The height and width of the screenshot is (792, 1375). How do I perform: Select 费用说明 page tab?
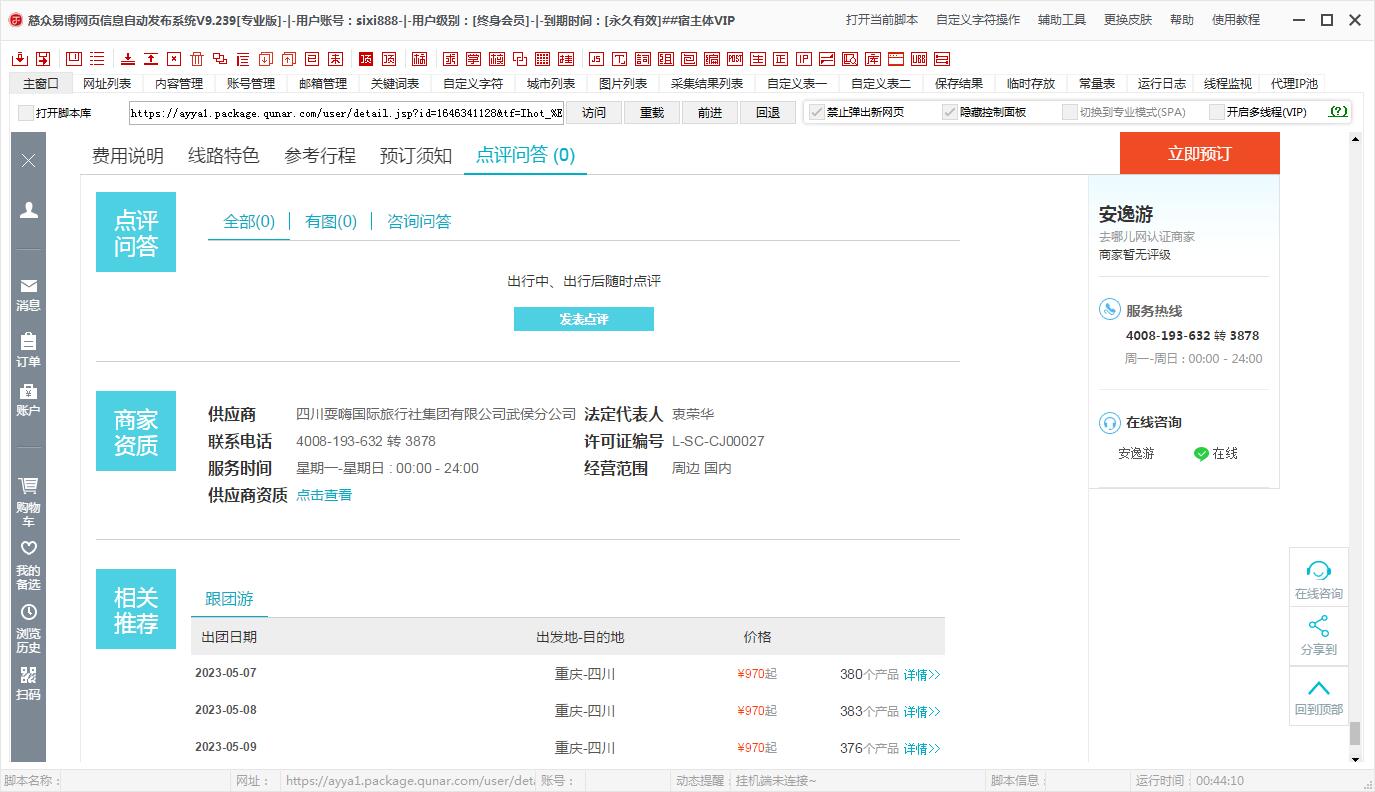[128, 155]
